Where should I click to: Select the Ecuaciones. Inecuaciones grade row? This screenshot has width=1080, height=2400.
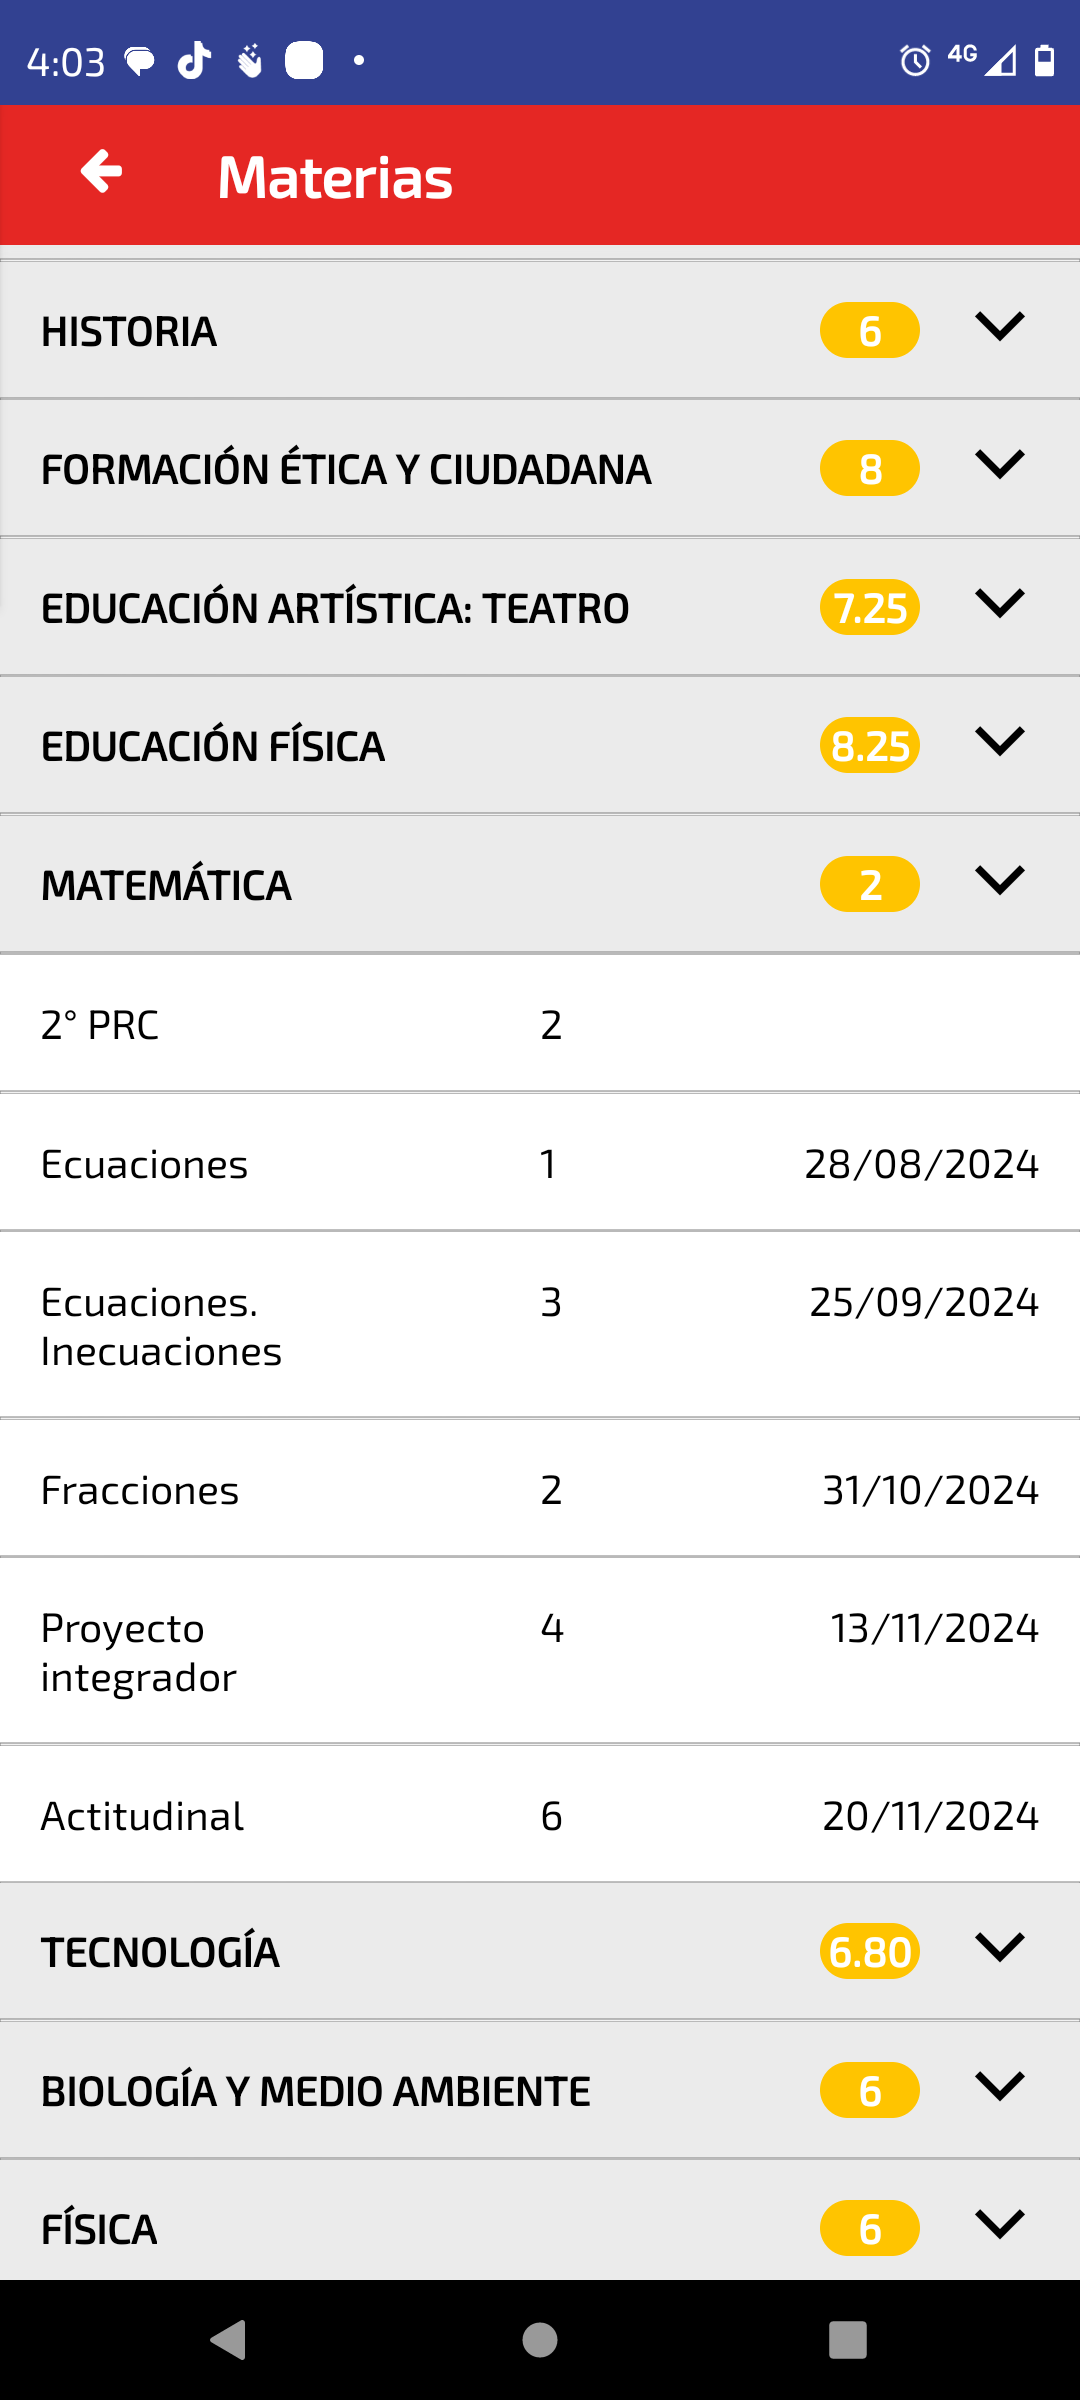(540, 1325)
